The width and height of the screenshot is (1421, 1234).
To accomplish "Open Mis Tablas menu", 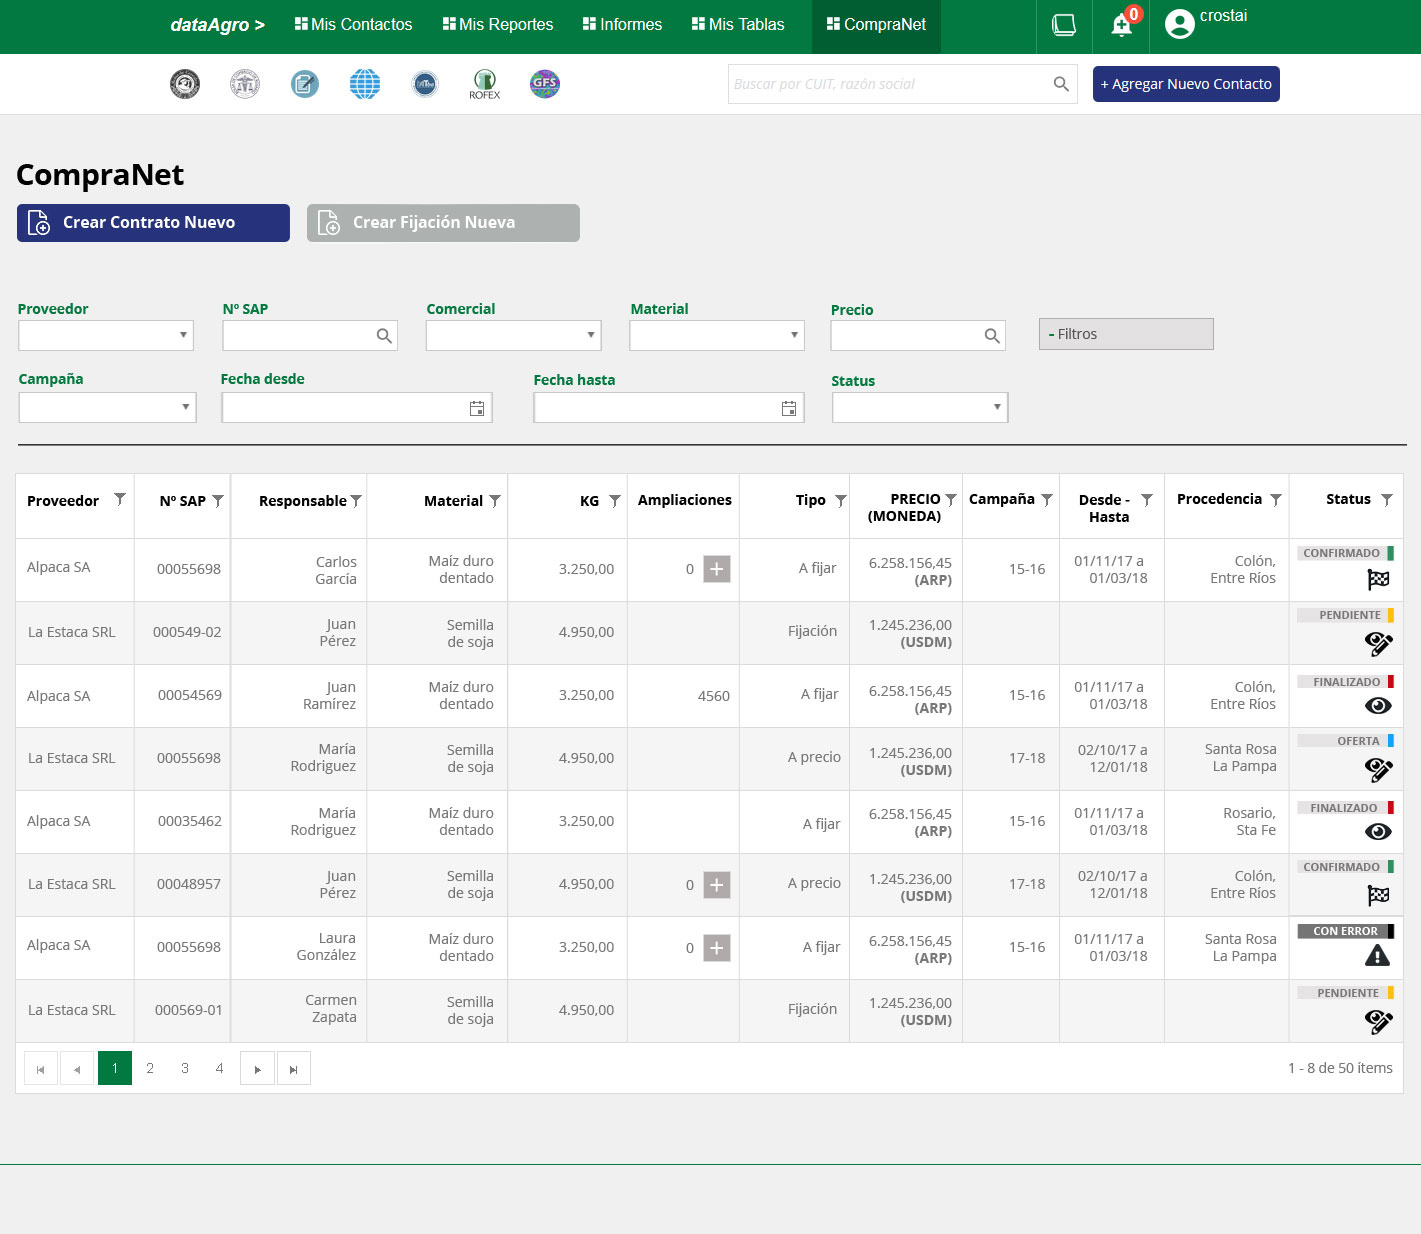I will pyautogui.click(x=738, y=25).
